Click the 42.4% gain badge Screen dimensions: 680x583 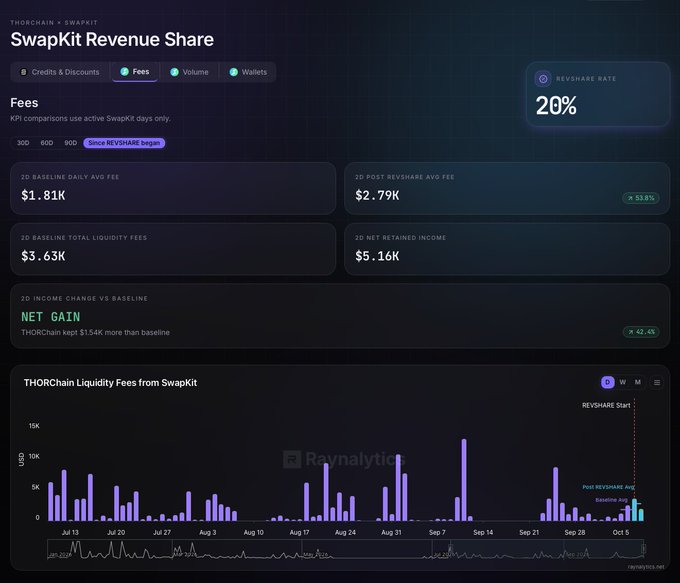click(x=641, y=332)
